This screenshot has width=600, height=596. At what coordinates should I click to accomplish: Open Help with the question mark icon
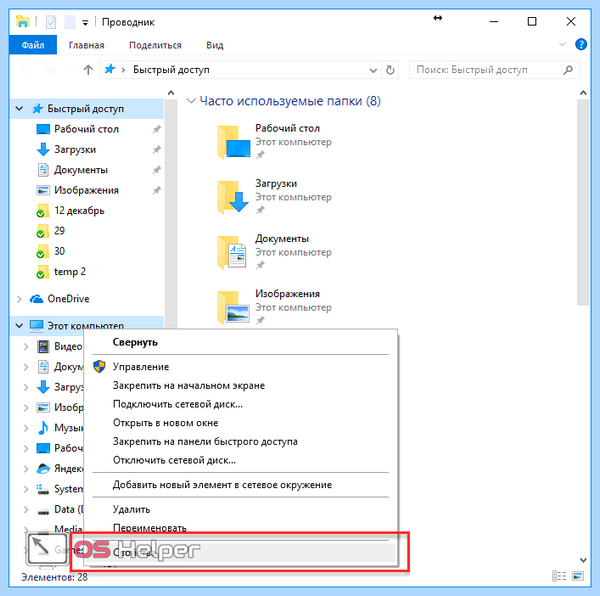tap(581, 44)
